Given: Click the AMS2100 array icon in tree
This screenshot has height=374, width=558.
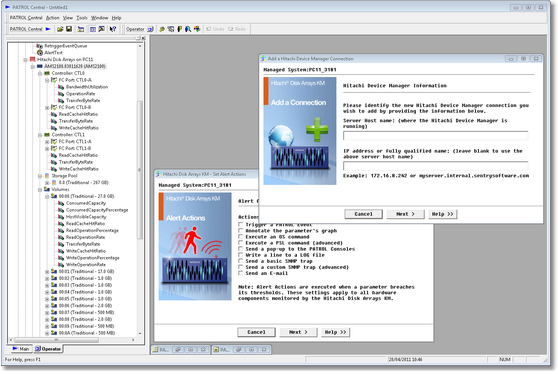Looking at the screenshot, I should pyautogui.click(x=40, y=66).
